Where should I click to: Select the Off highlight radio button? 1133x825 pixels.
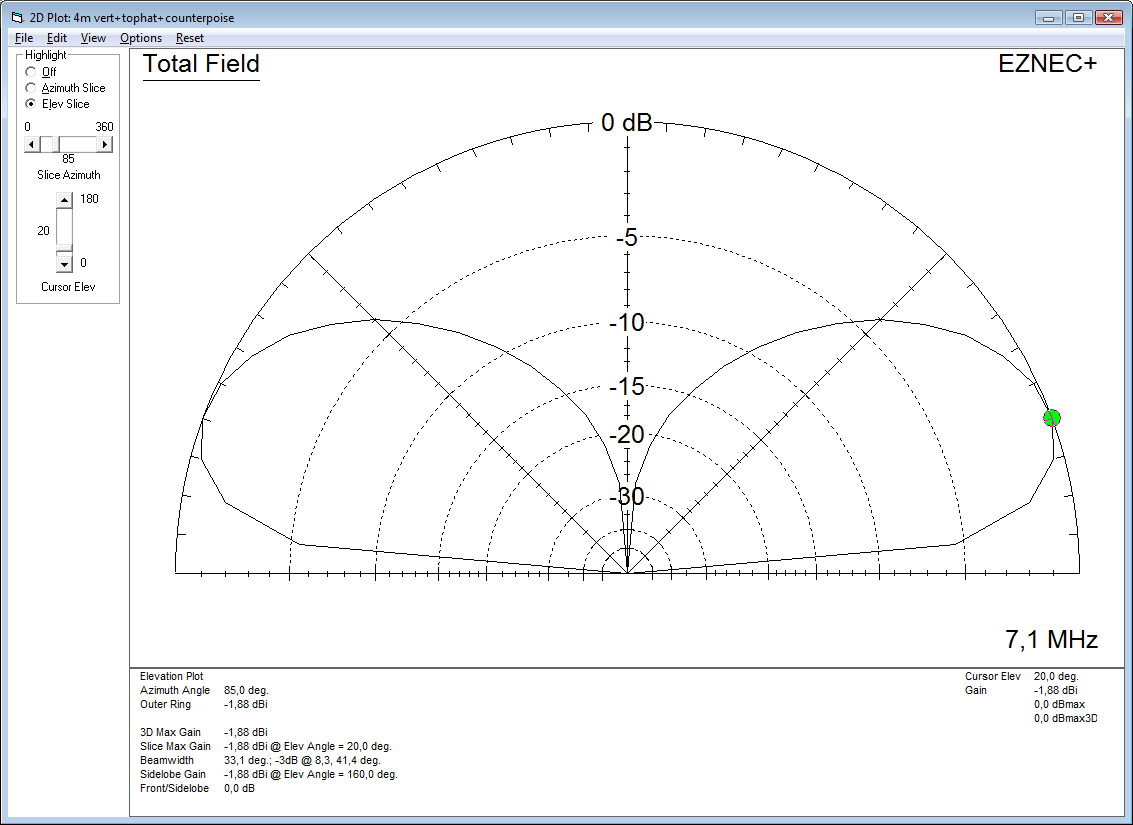(x=31, y=72)
